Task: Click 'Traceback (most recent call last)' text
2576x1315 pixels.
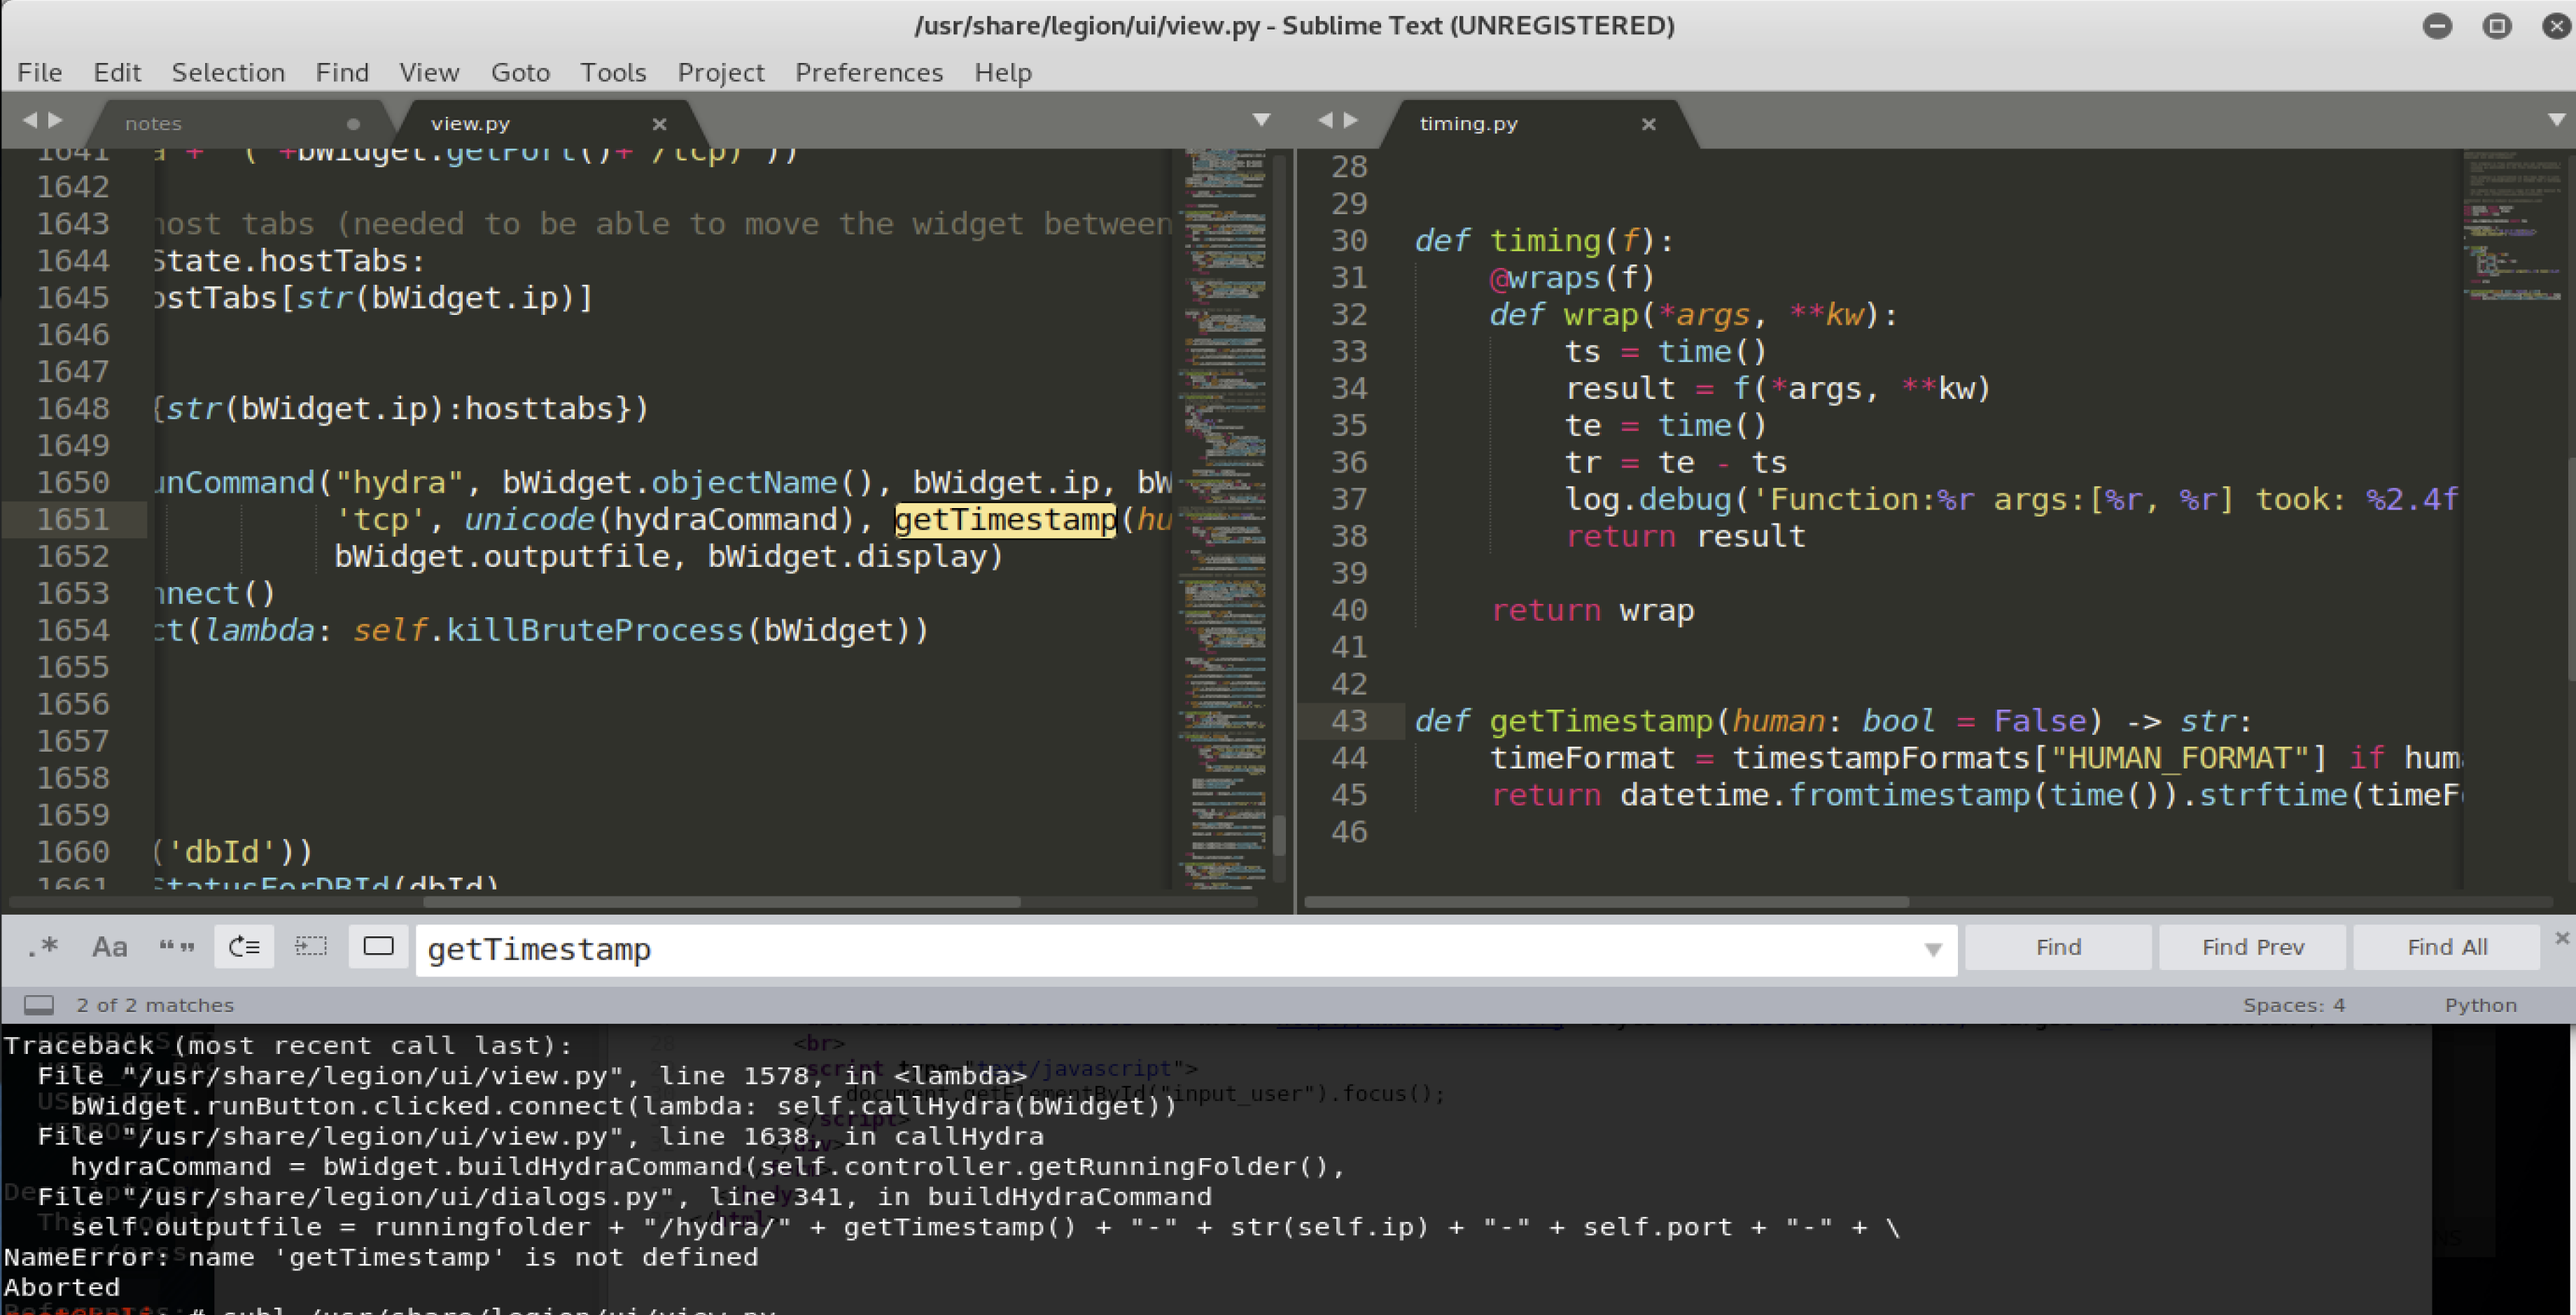Action: [288, 1046]
